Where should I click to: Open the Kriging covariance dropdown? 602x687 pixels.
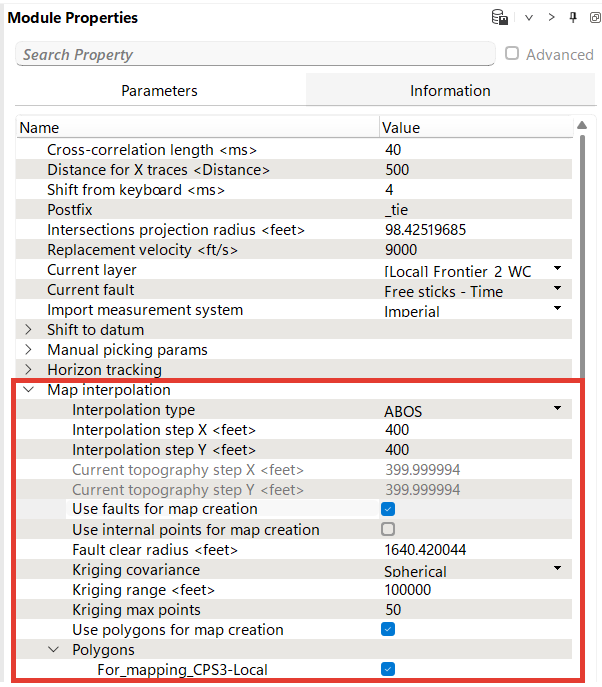point(557,568)
